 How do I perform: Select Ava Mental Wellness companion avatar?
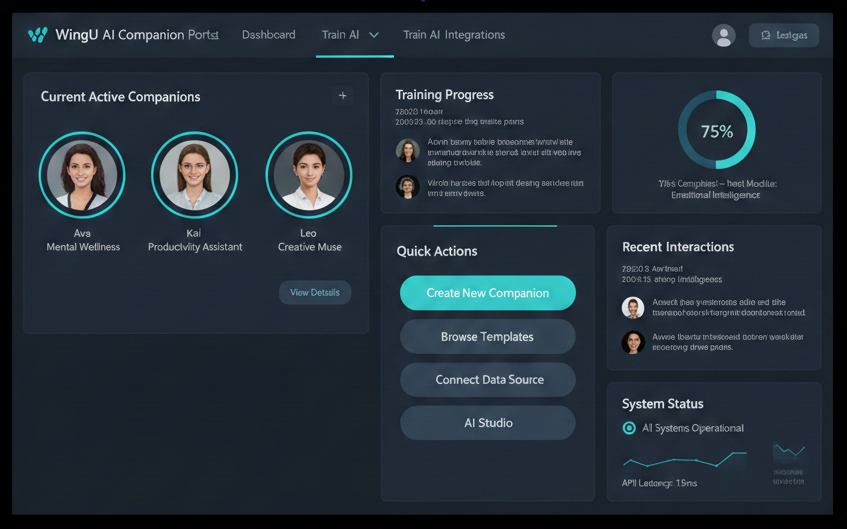click(x=82, y=175)
